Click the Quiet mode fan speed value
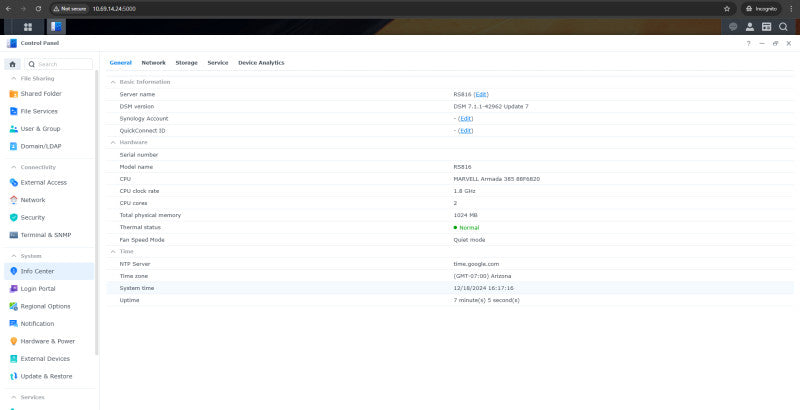Viewport: 800px width, 410px height. tap(469, 240)
